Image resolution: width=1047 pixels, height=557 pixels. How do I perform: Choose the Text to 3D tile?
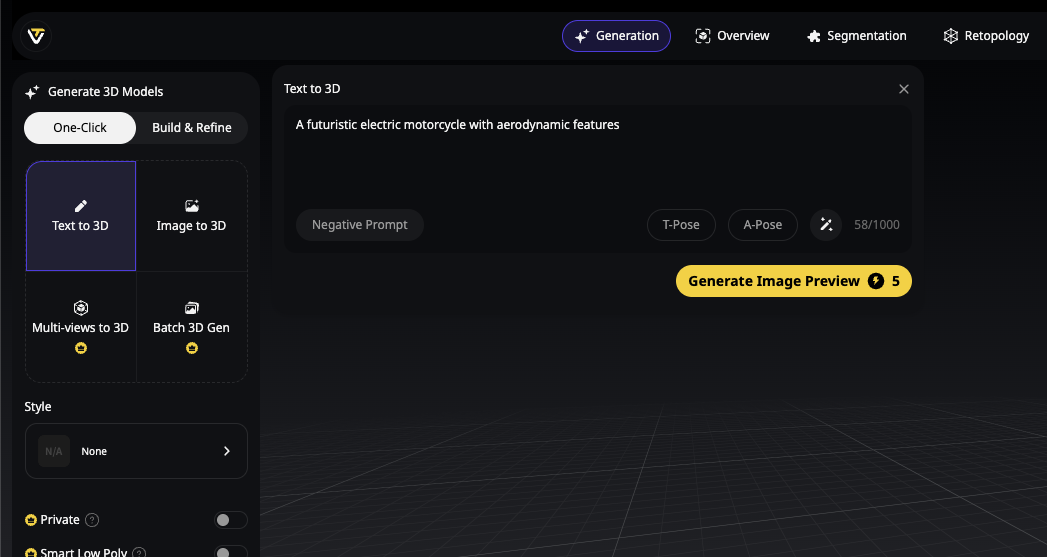81,216
